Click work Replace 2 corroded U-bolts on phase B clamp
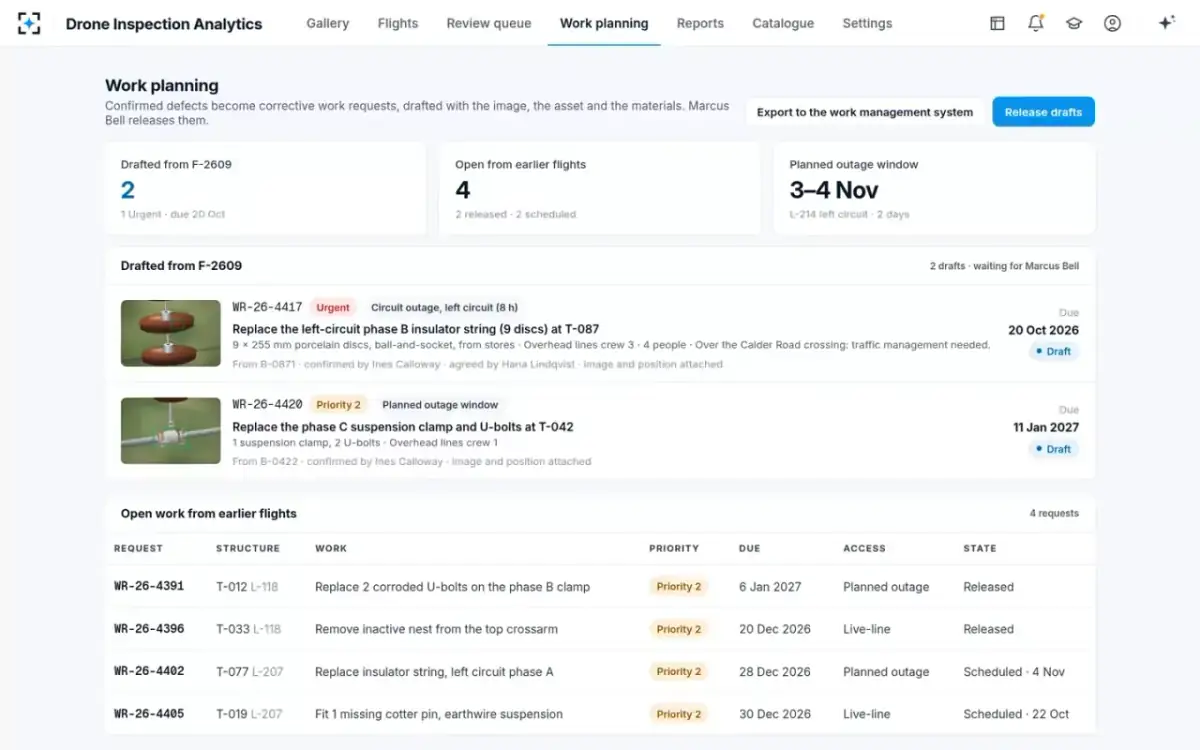Image resolution: width=1200 pixels, height=750 pixels. (x=452, y=587)
